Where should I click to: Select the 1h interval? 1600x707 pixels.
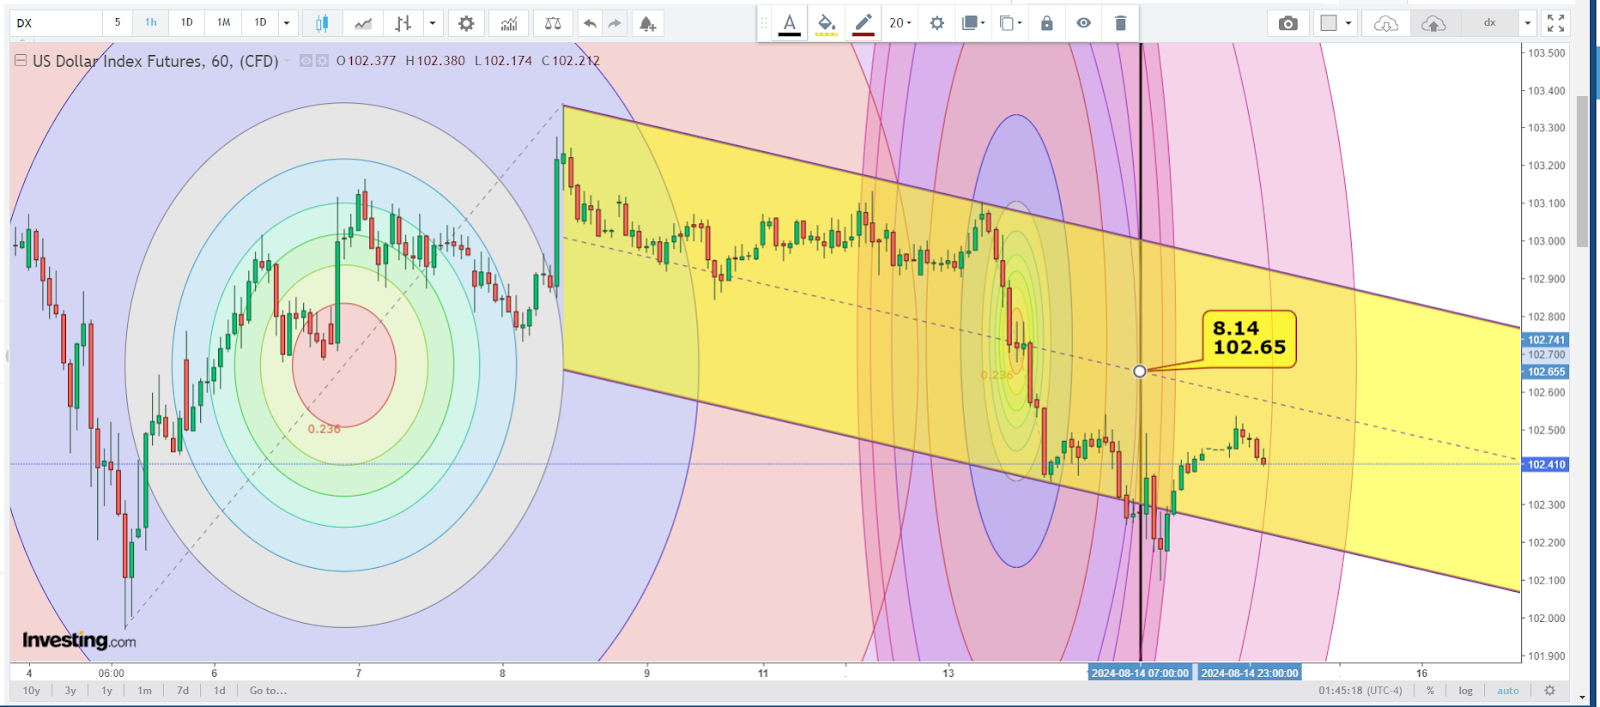[151, 23]
